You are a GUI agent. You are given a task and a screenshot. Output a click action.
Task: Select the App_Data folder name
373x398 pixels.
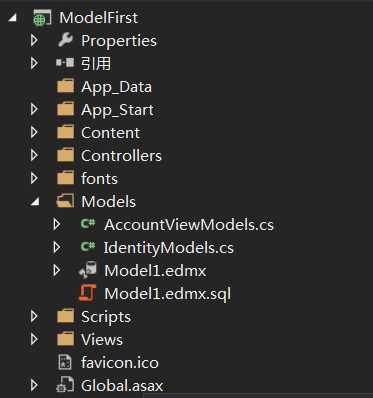click(x=116, y=87)
